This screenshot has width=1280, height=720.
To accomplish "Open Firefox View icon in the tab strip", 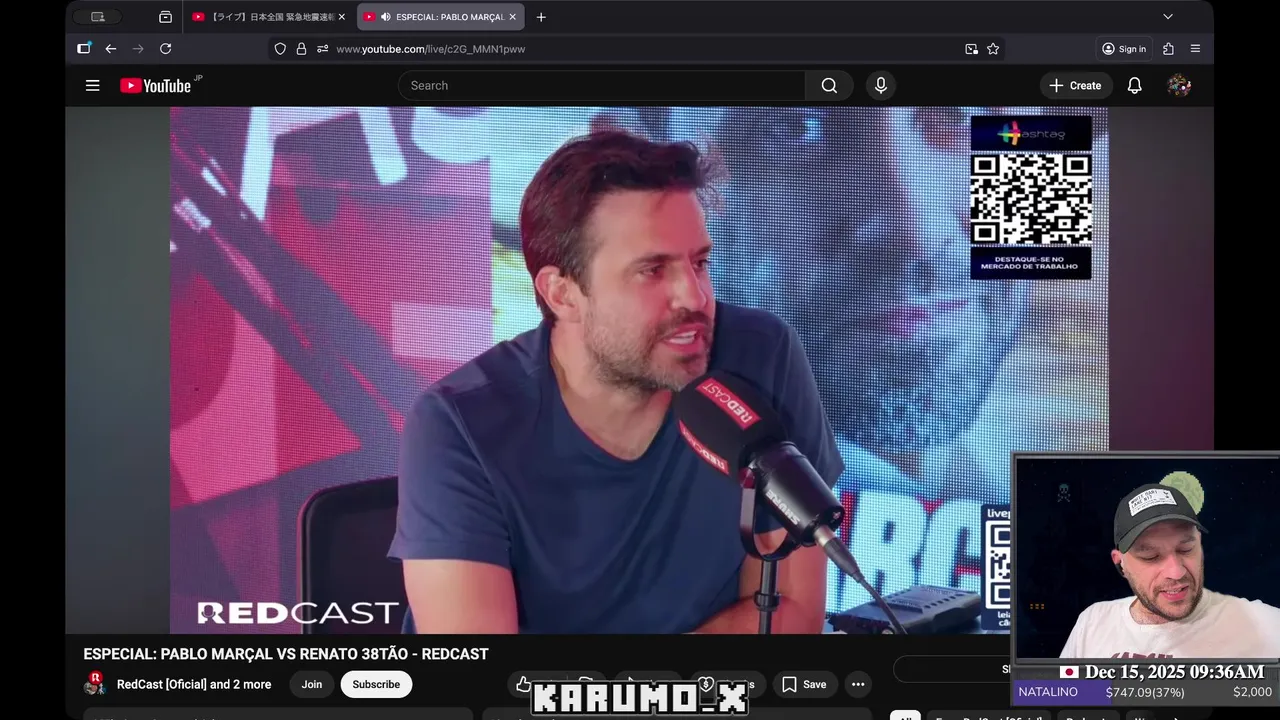I will point(165,17).
